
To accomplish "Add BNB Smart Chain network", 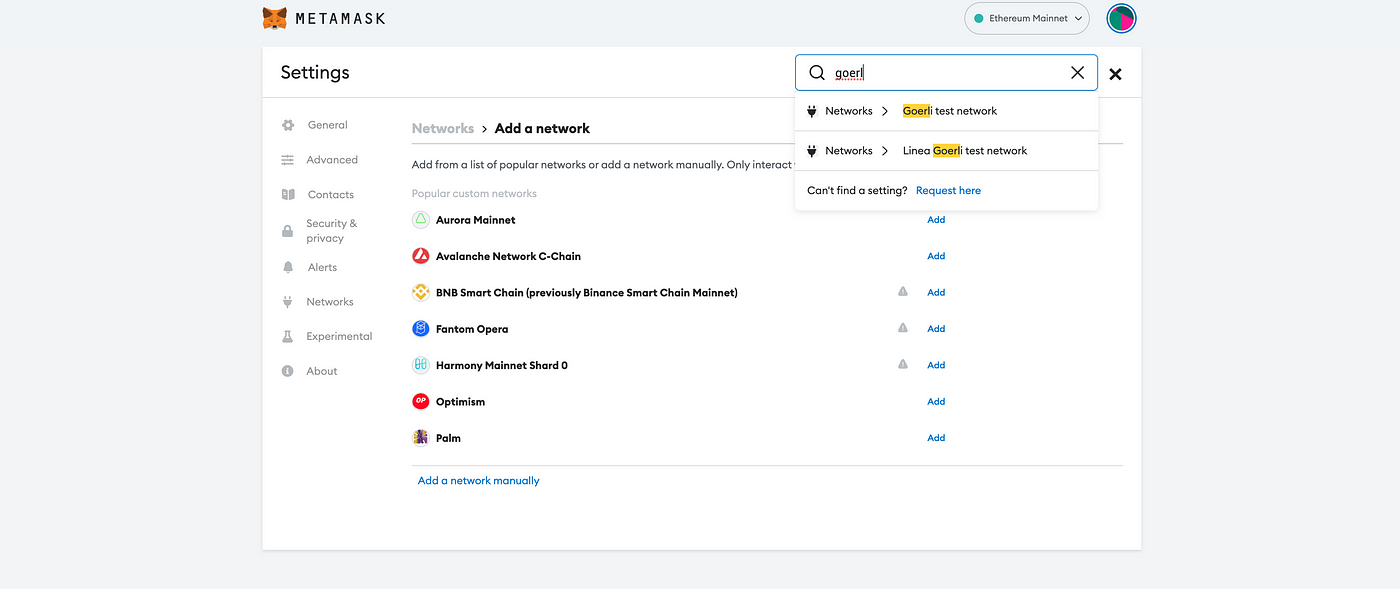I will click(936, 293).
